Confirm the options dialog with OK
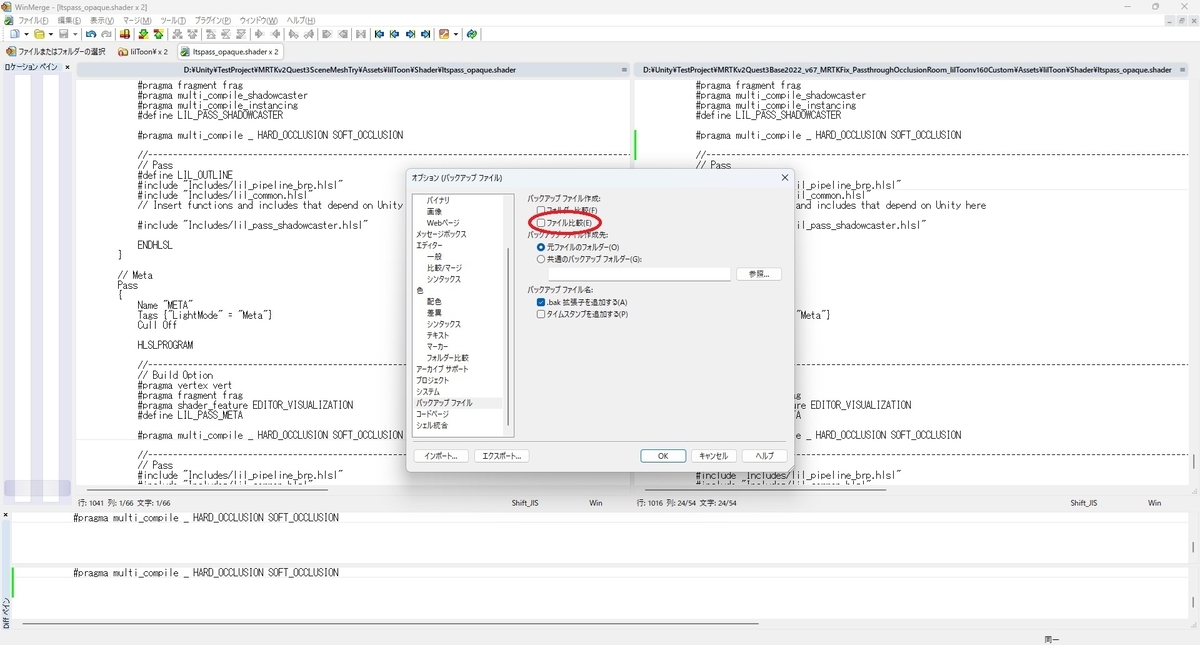Screen dimensions: 1200x645 [663, 456]
